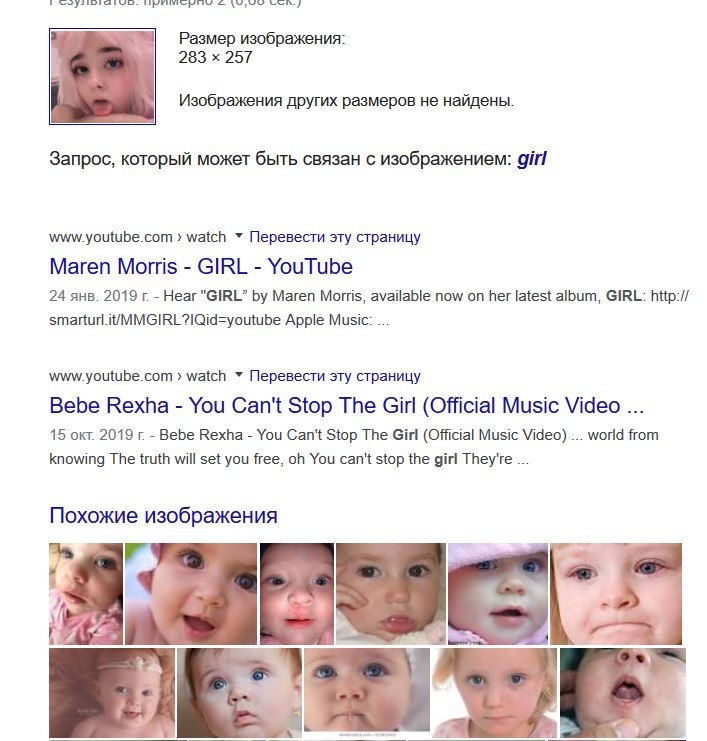The width and height of the screenshot is (707, 741).
Task: Open the Bebe Rexha 'You Can't Stop The Girl' result
Action: coord(346,405)
